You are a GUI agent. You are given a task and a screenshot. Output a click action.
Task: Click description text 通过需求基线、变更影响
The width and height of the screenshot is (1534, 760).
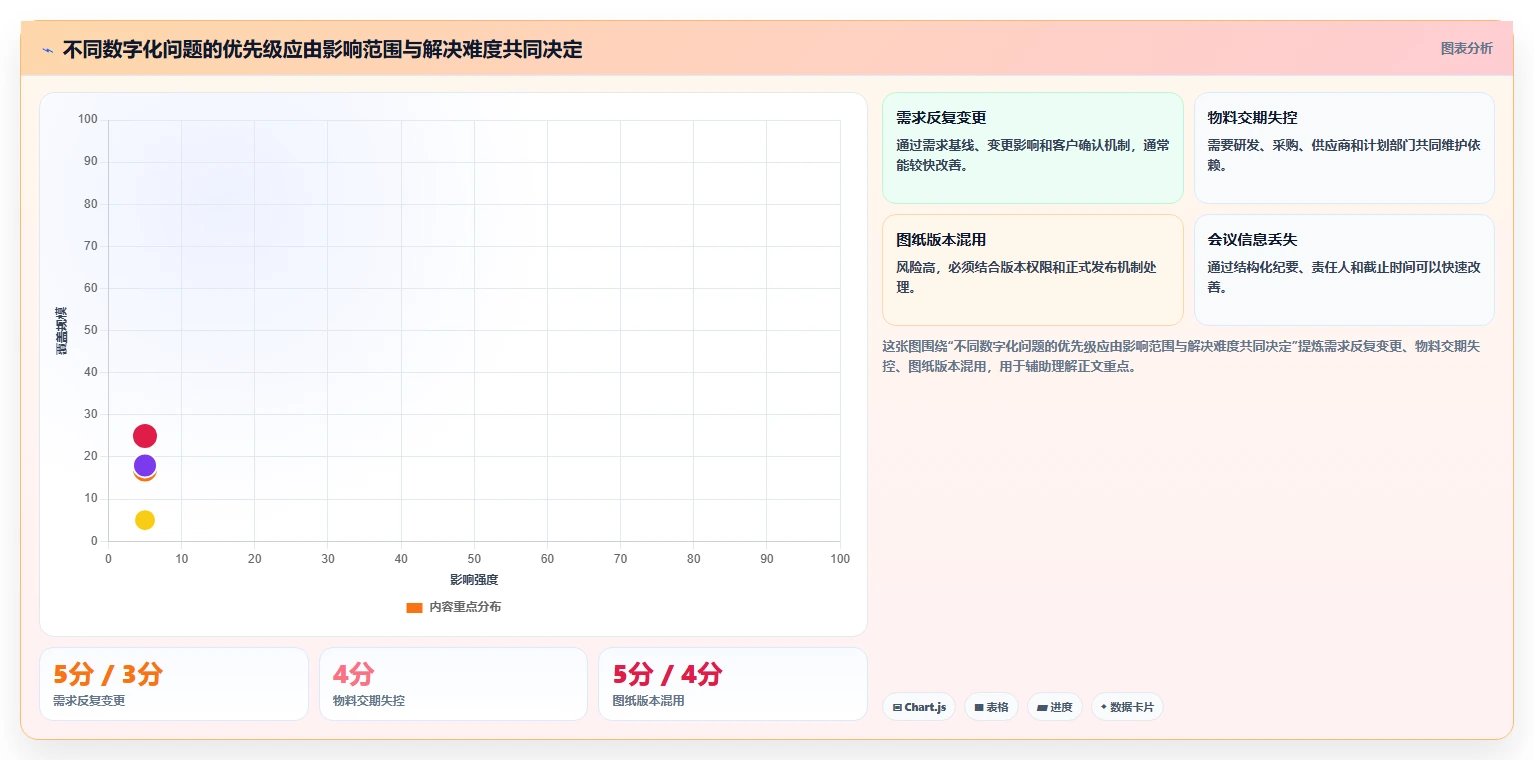1033,155
